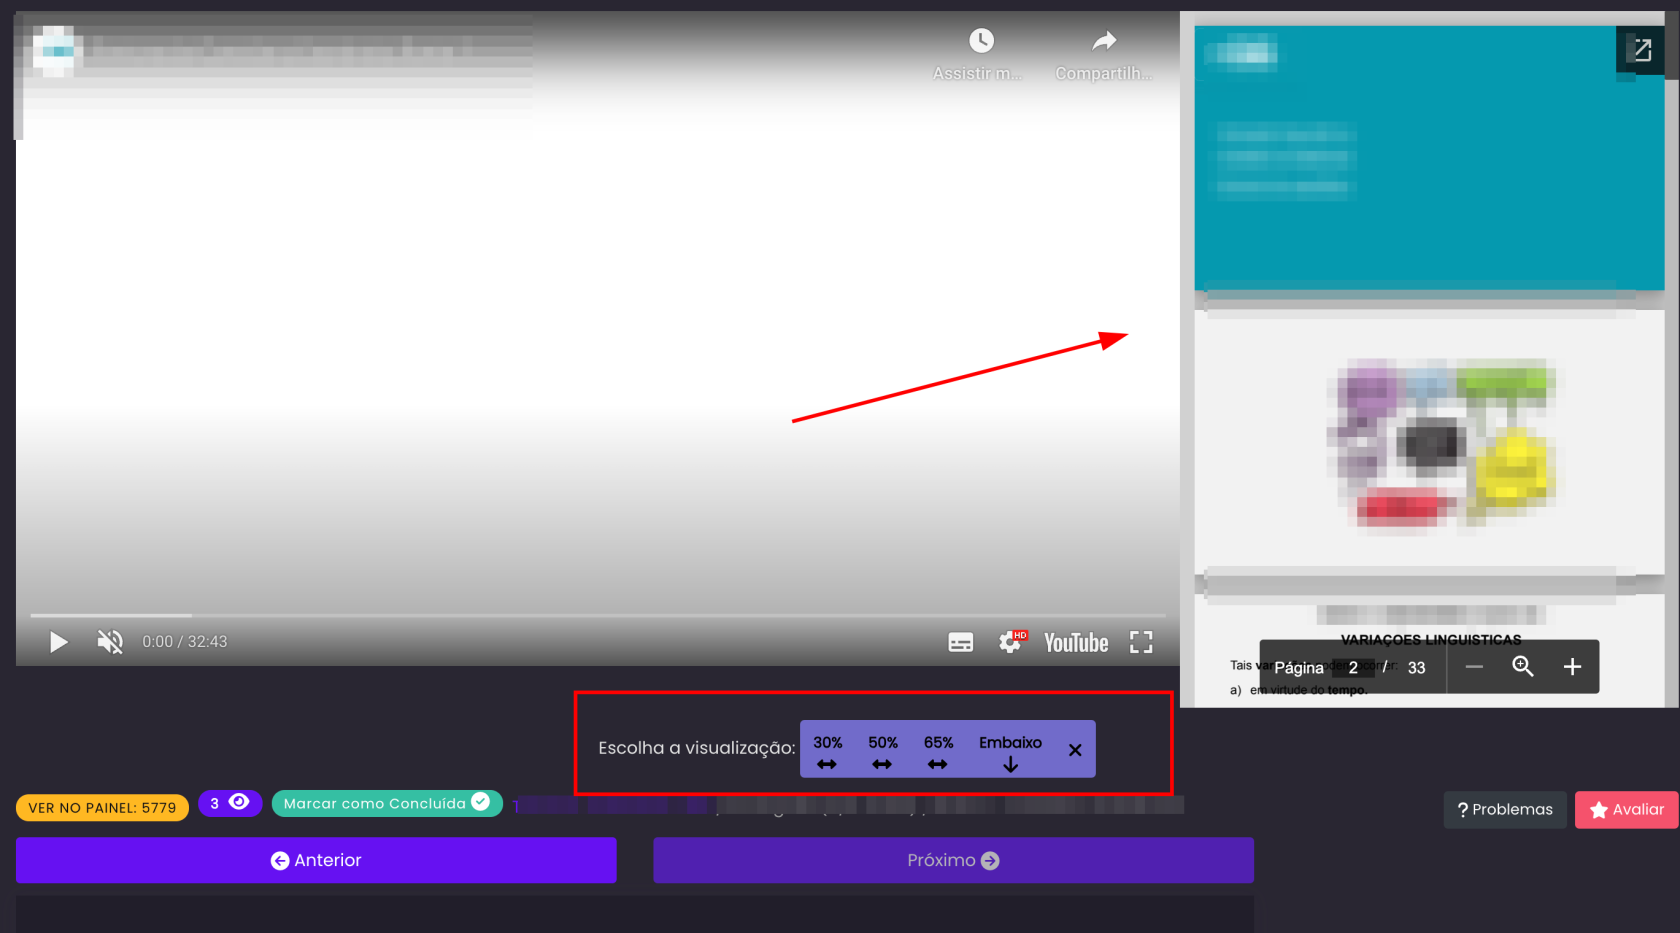Click the video progress bar

pos(598,615)
